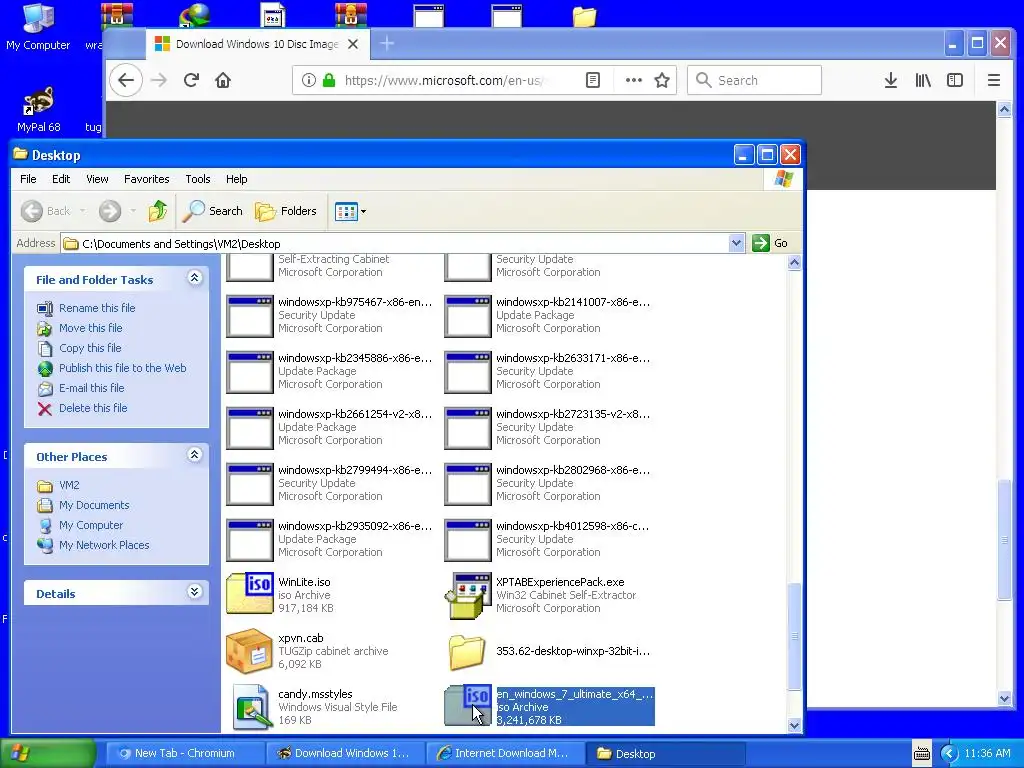The width and height of the screenshot is (1024, 768).
Task: Toggle the browser sidebar icon
Action: click(x=955, y=80)
